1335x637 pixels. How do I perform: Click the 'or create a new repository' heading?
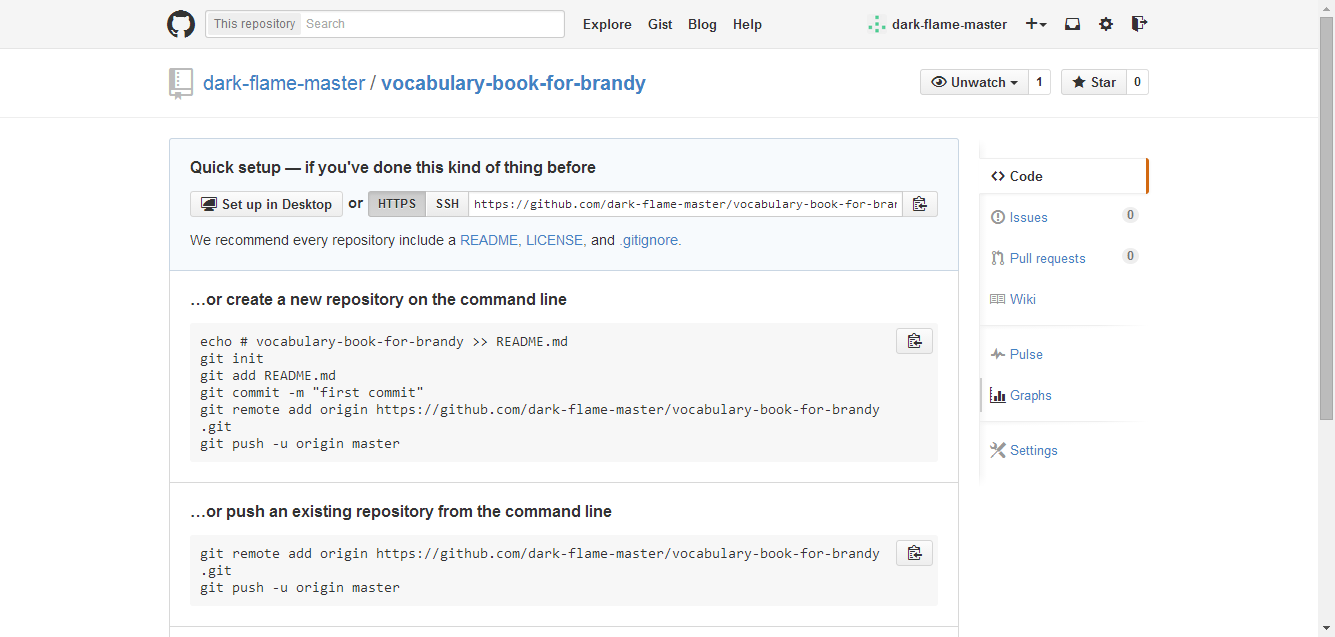[379, 299]
